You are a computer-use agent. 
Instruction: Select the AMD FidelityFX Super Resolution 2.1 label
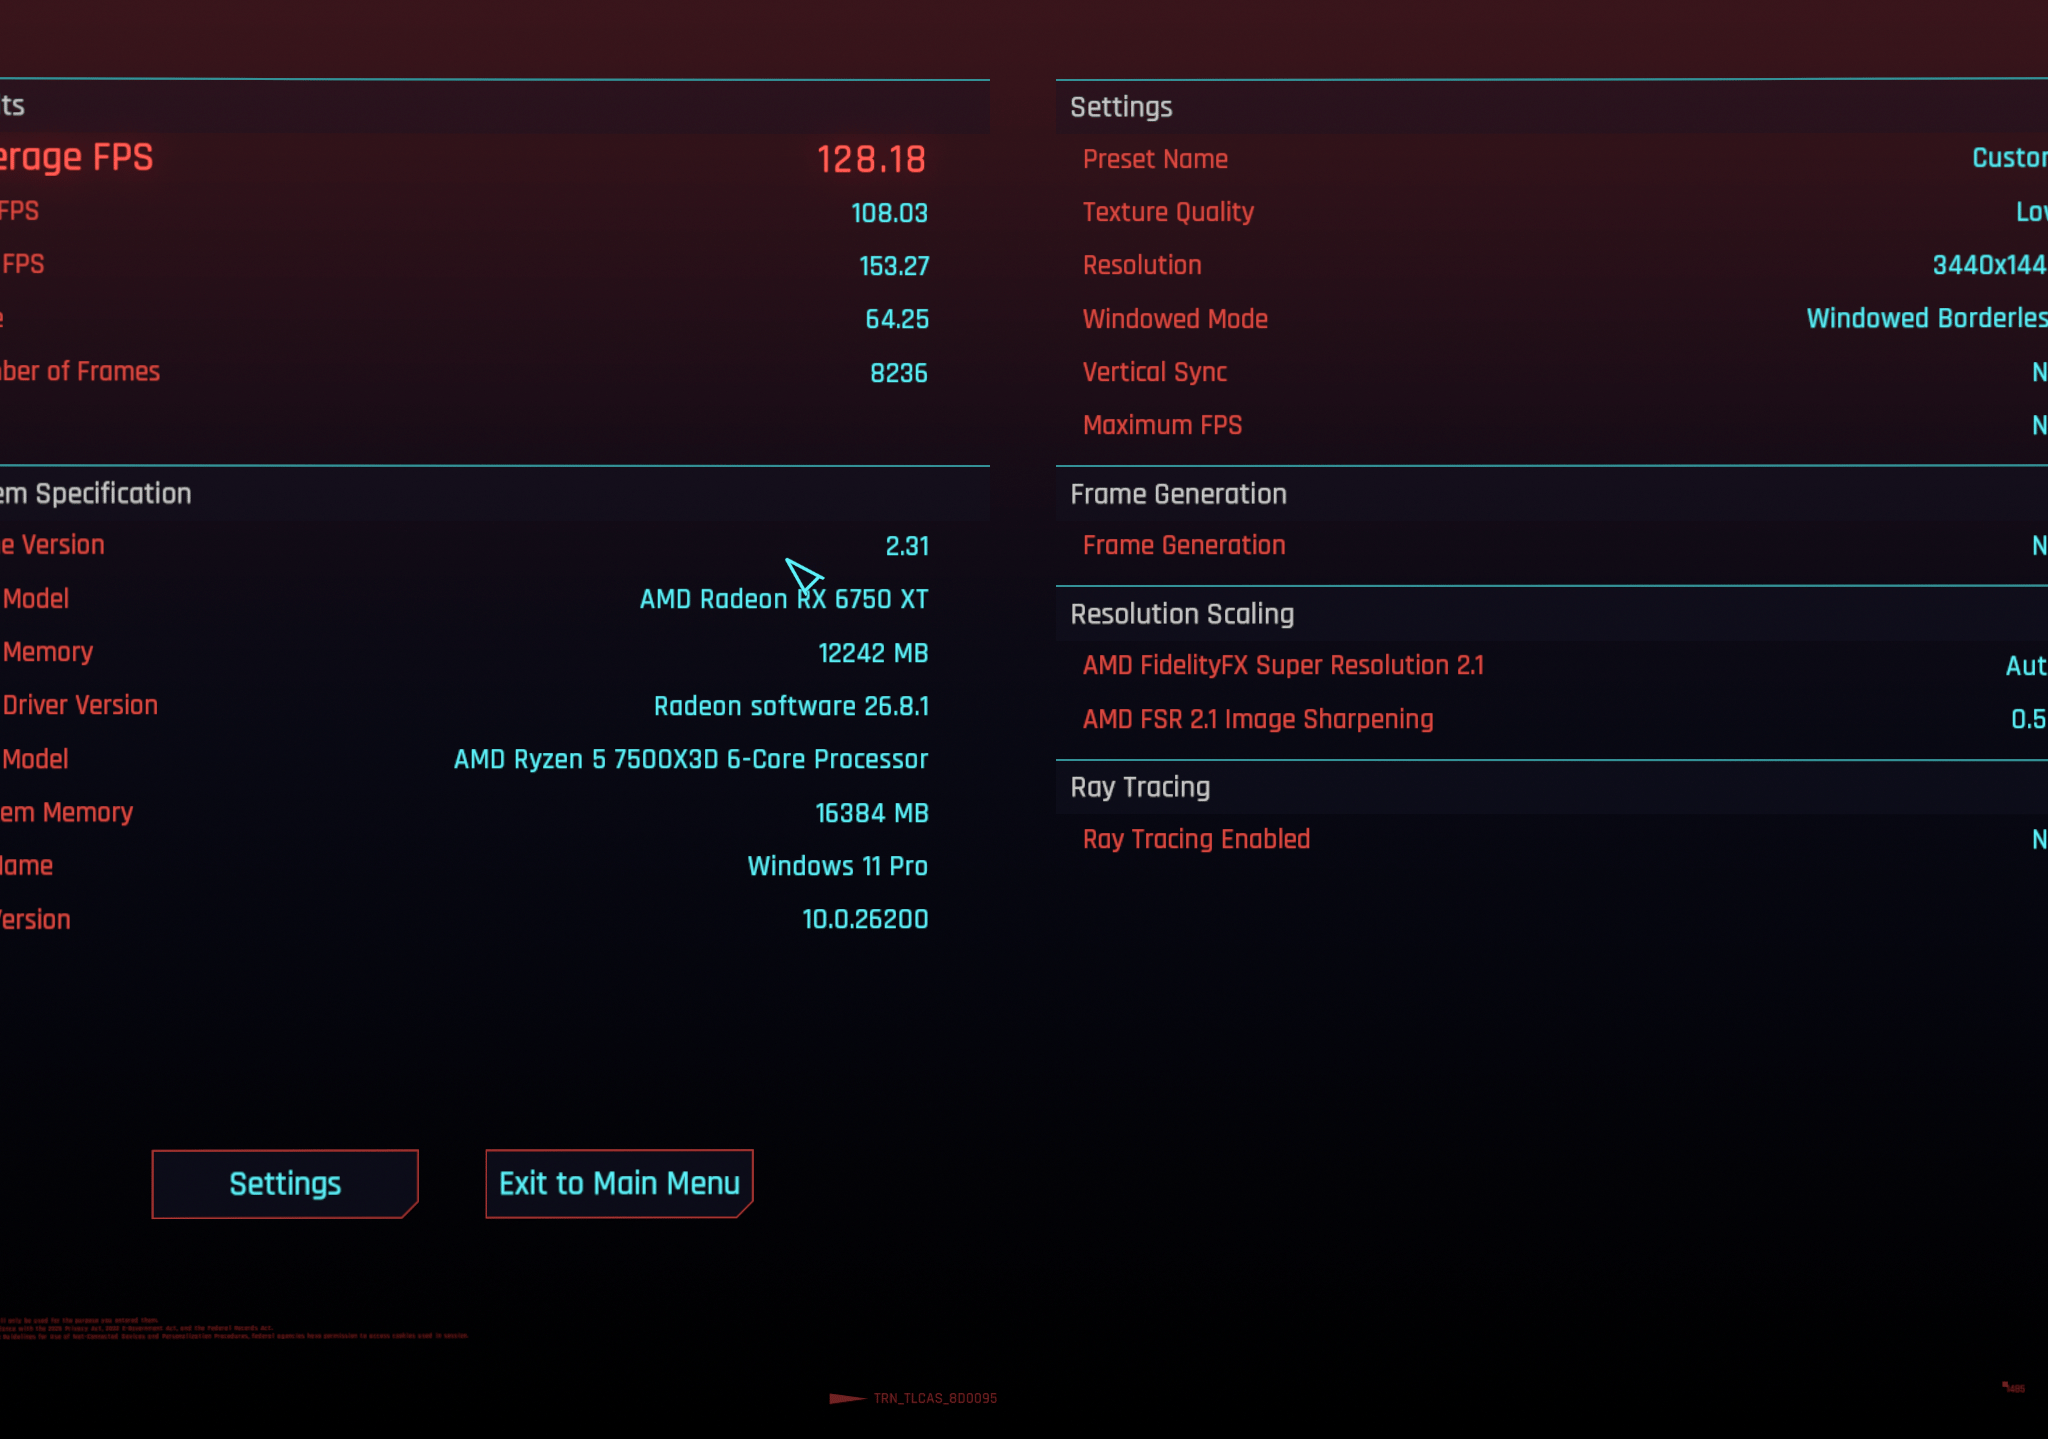coord(1283,665)
